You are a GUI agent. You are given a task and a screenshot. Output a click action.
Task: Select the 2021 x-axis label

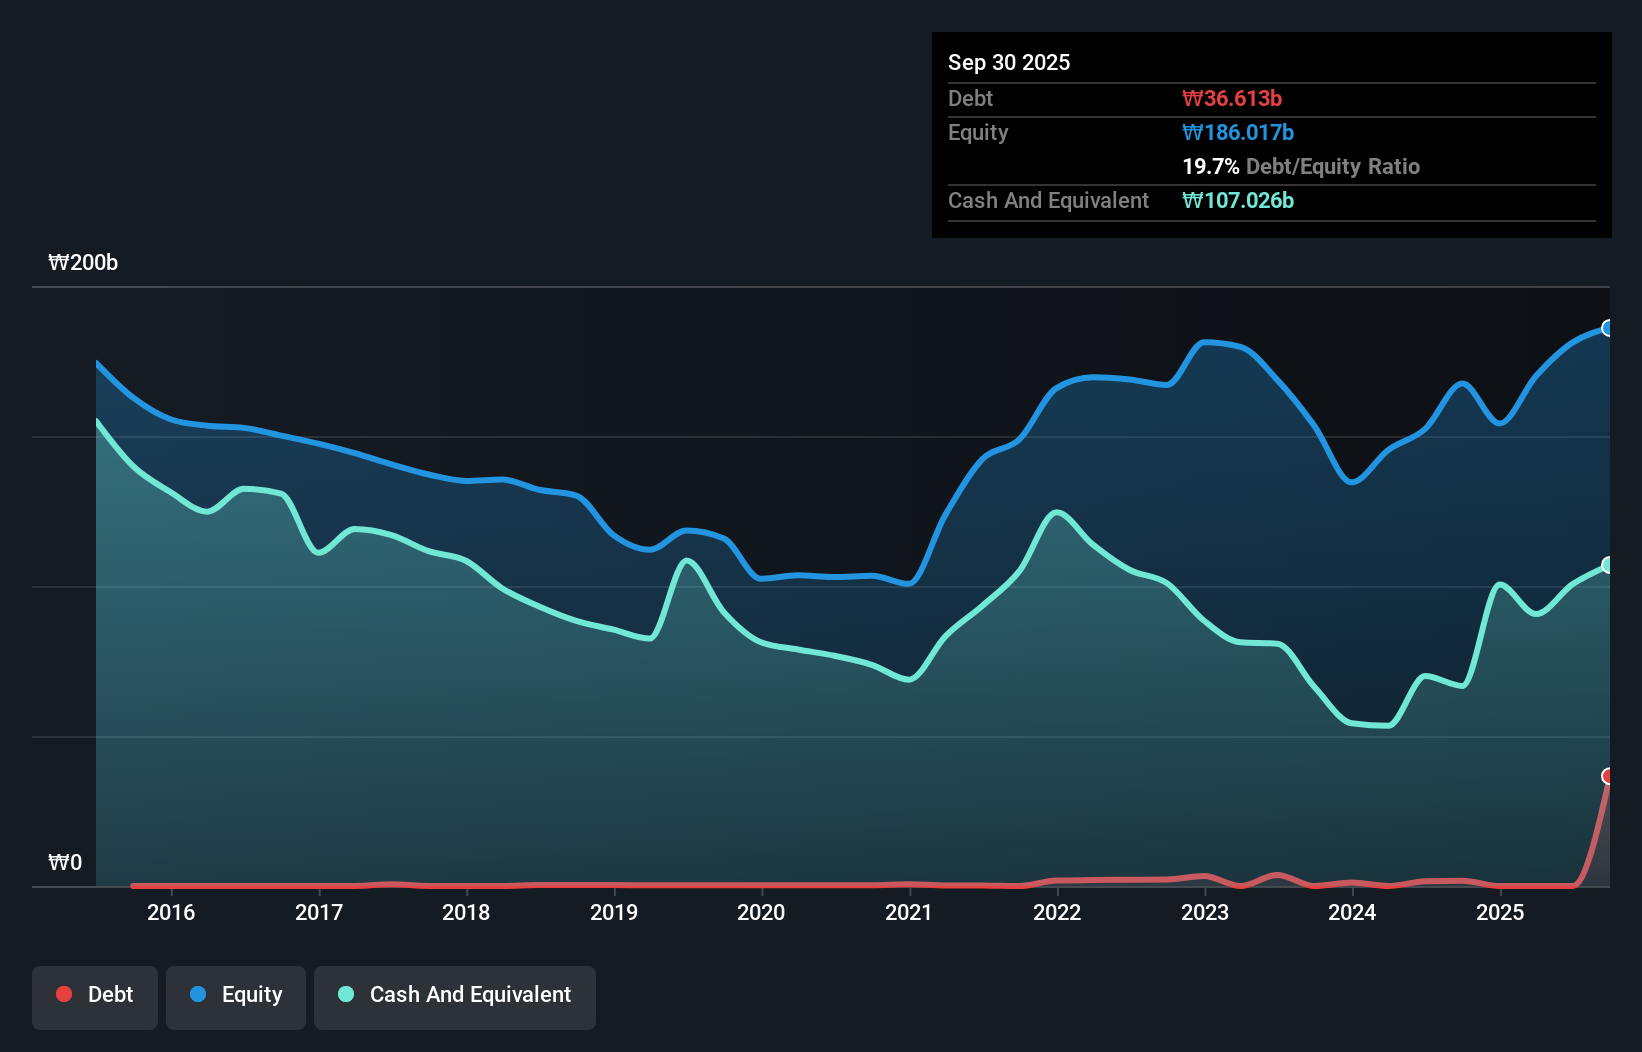[x=909, y=912]
